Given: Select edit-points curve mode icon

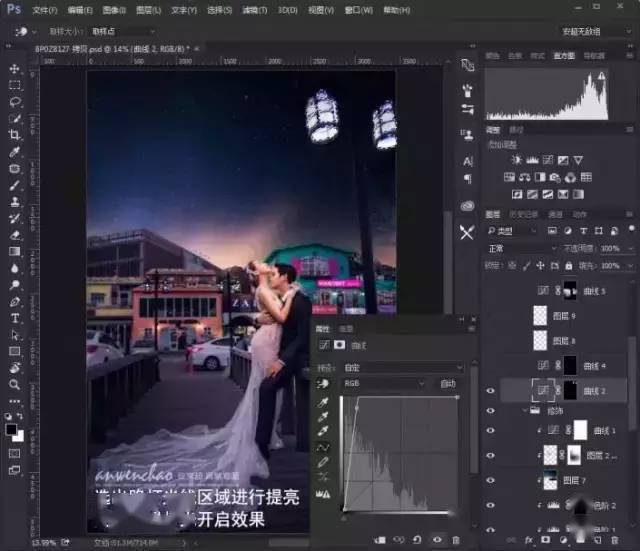Looking at the screenshot, I should pyautogui.click(x=323, y=448).
